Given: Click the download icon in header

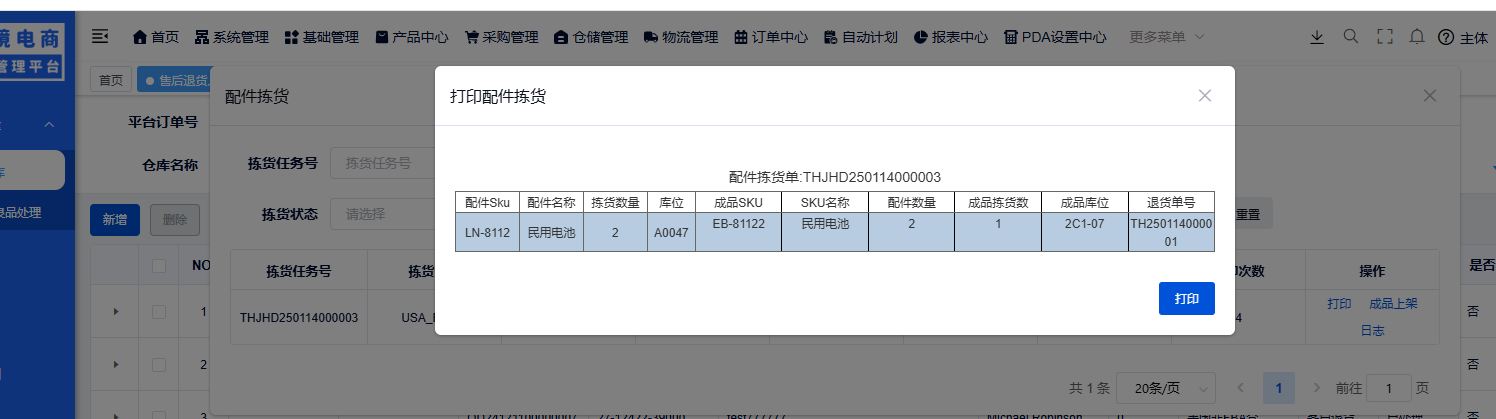Looking at the screenshot, I should (x=1317, y=37).
